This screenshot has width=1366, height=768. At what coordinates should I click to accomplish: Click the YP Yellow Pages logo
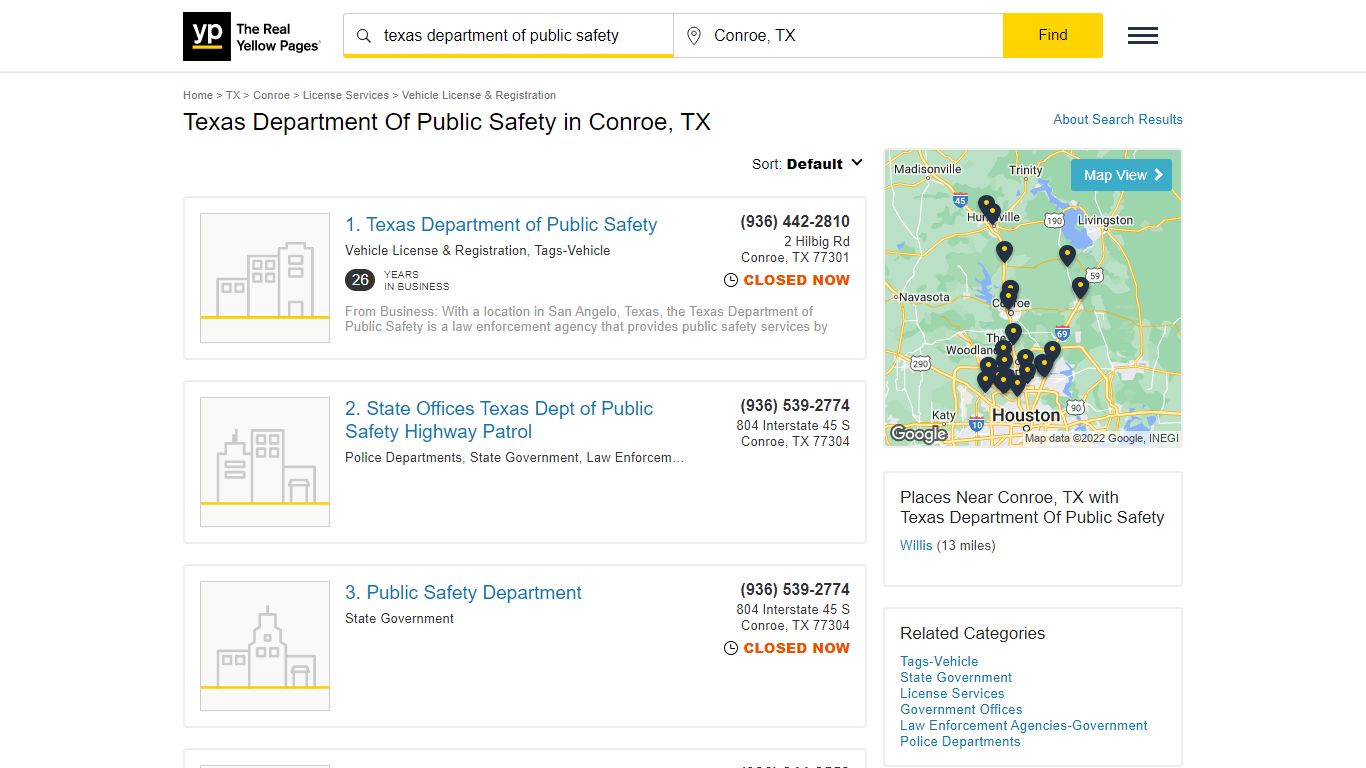pos(252,36)
